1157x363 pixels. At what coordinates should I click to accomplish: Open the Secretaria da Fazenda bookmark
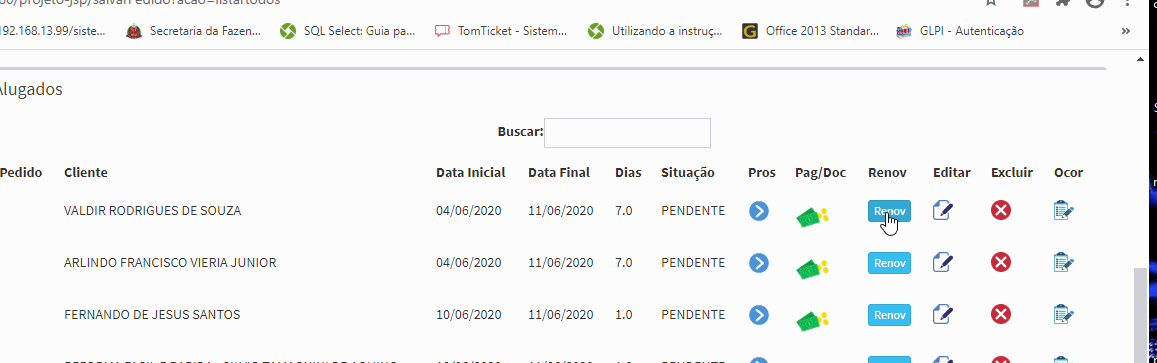(196, 31)
